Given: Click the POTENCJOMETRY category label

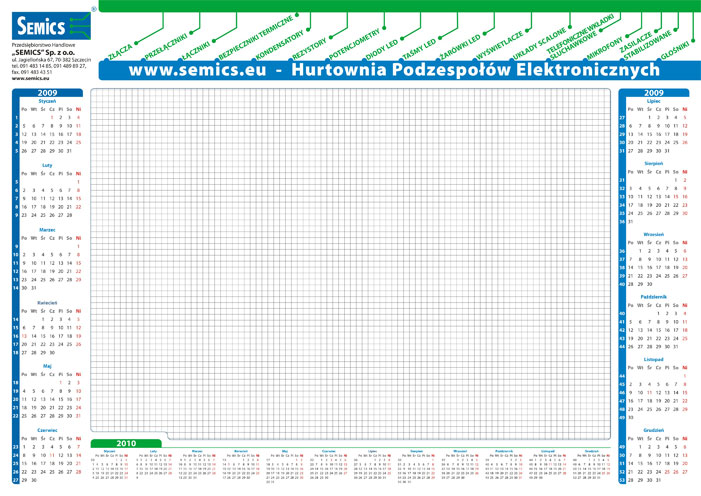Looking at the screenshot, I should pyautogui.click(x=354, y=44).
